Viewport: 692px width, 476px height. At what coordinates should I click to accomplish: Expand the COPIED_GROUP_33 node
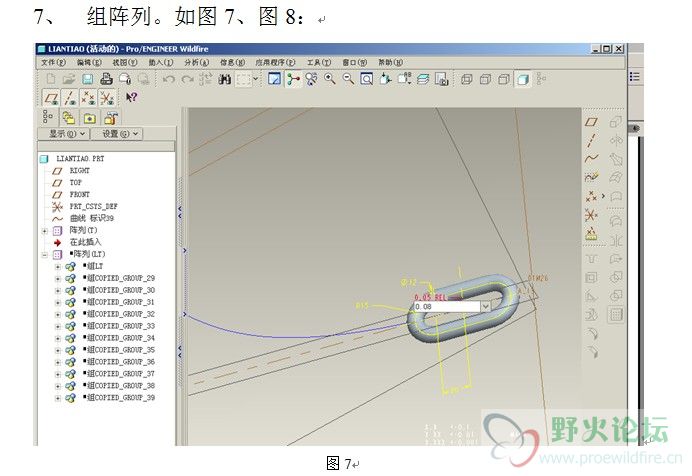click(x=57, y=326)
